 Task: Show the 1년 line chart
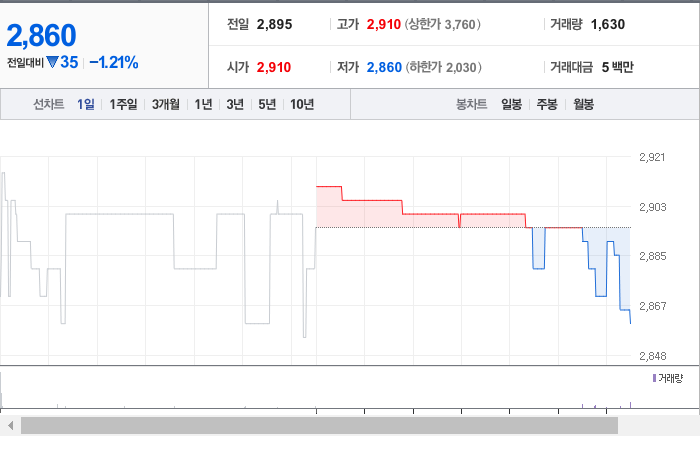pyautogui.click(x=203, y=104)
